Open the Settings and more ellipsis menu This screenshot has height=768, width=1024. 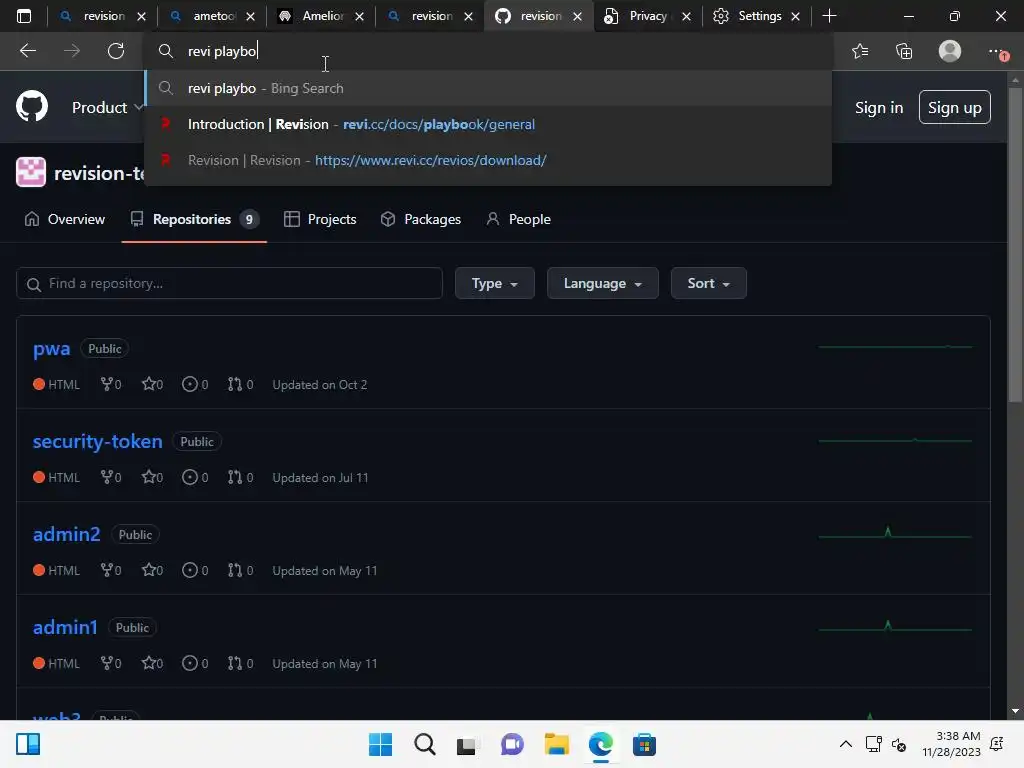click(997, 52)
